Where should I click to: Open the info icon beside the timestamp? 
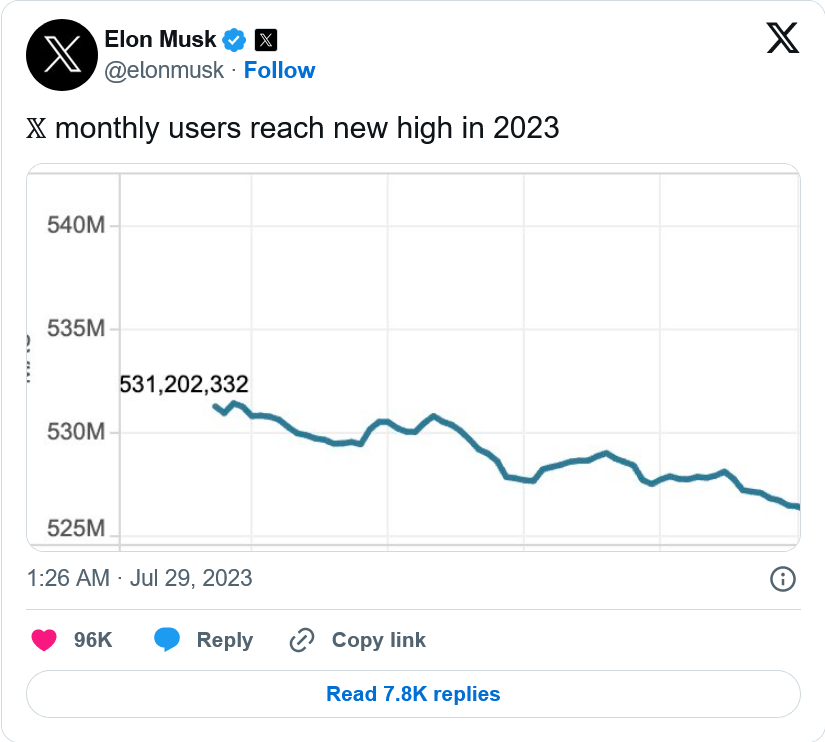point(782,578)
